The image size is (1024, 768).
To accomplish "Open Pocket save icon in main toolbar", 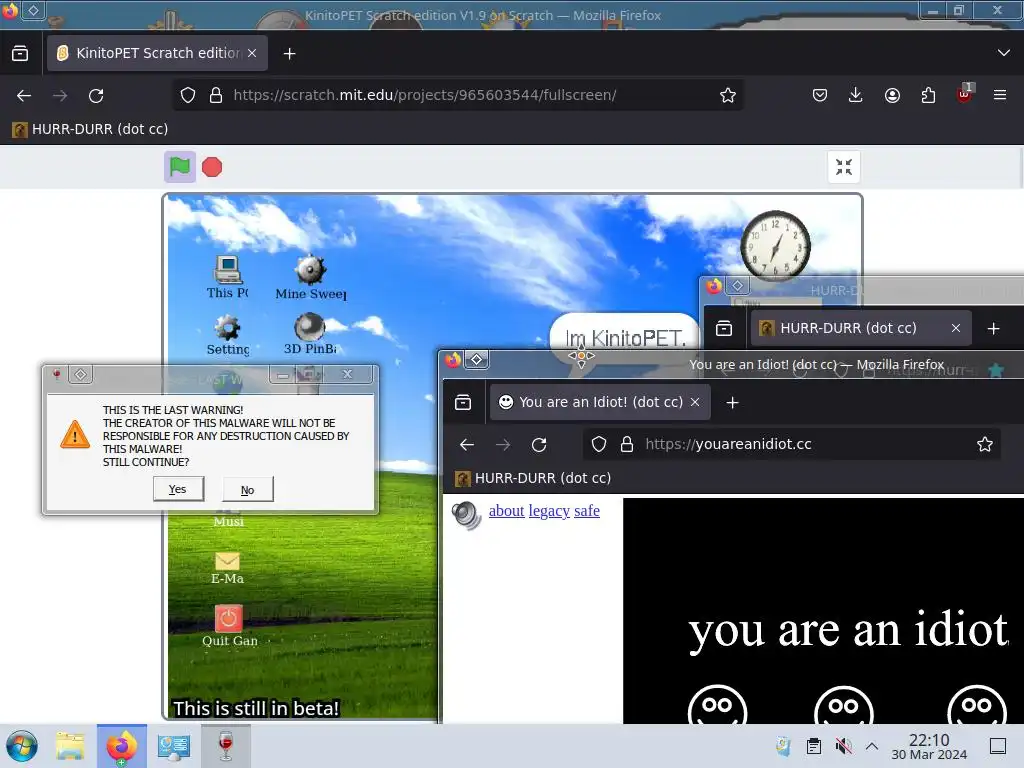I will [820, 95].
